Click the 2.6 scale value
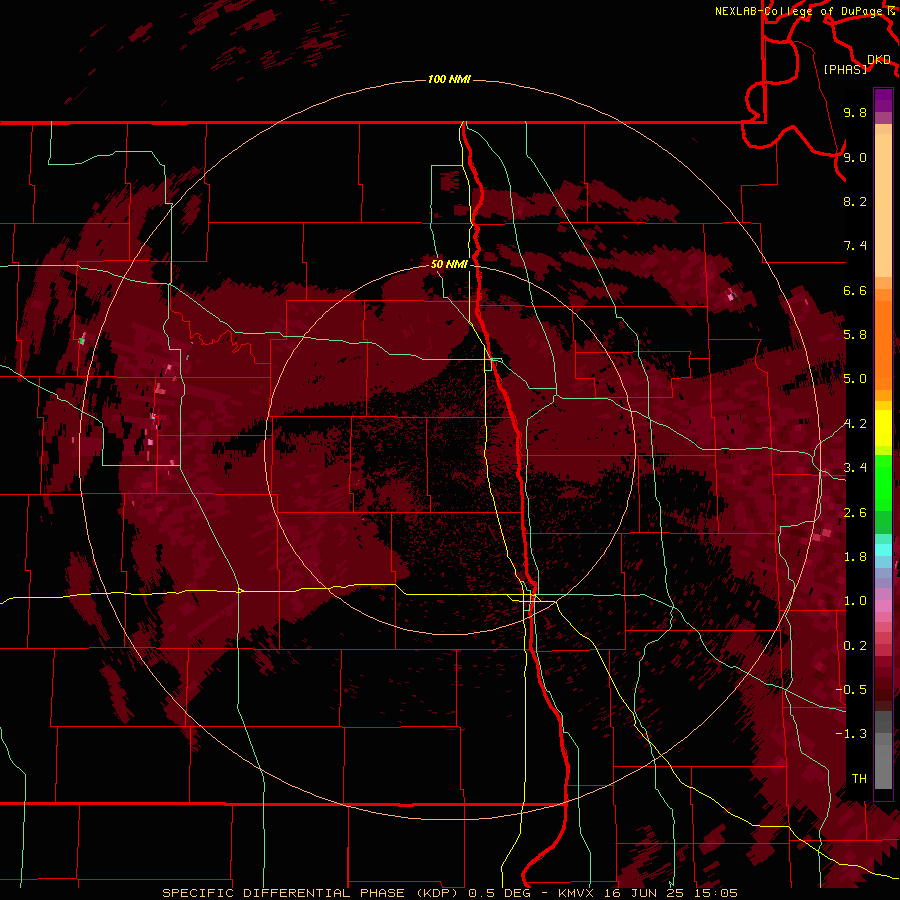 (x=855, y=513)
